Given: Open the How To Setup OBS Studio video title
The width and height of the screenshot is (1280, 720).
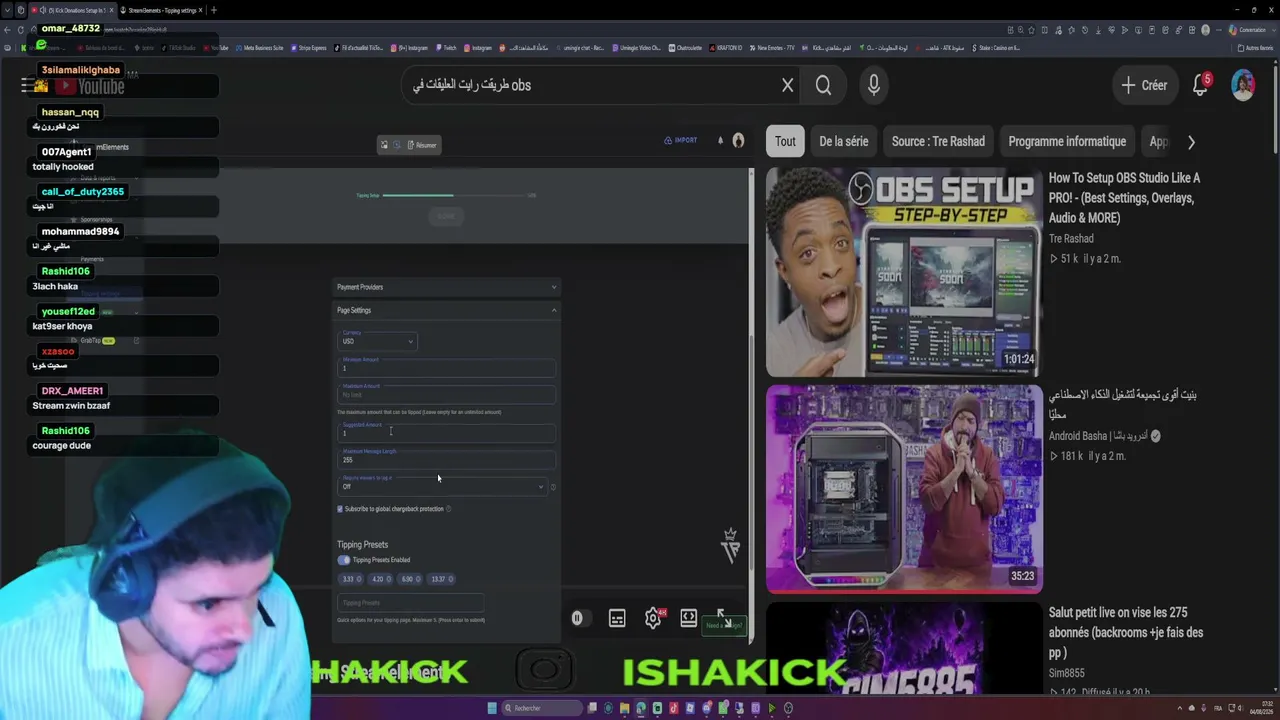Looking at the screenshot, I should tap(1124, 198).
